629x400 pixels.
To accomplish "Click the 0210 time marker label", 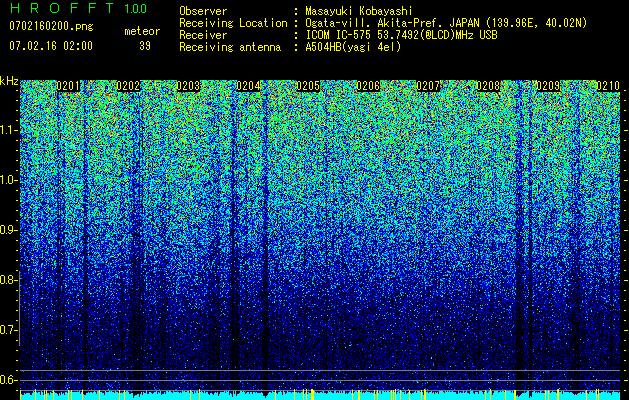I will coord(608,86).
